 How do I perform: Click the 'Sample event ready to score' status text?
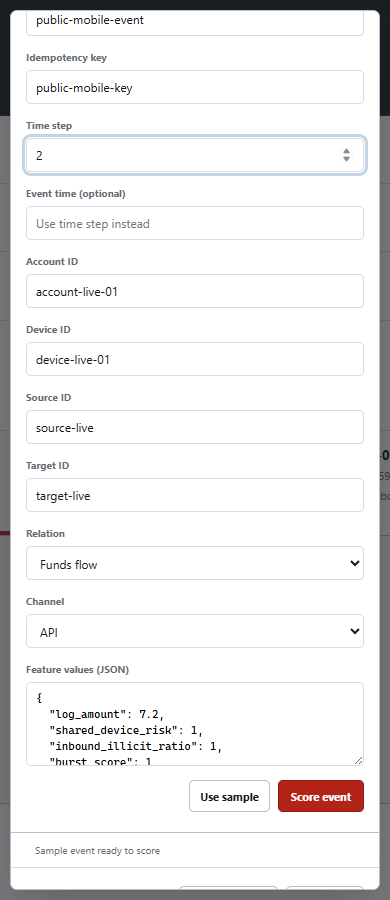98,851
